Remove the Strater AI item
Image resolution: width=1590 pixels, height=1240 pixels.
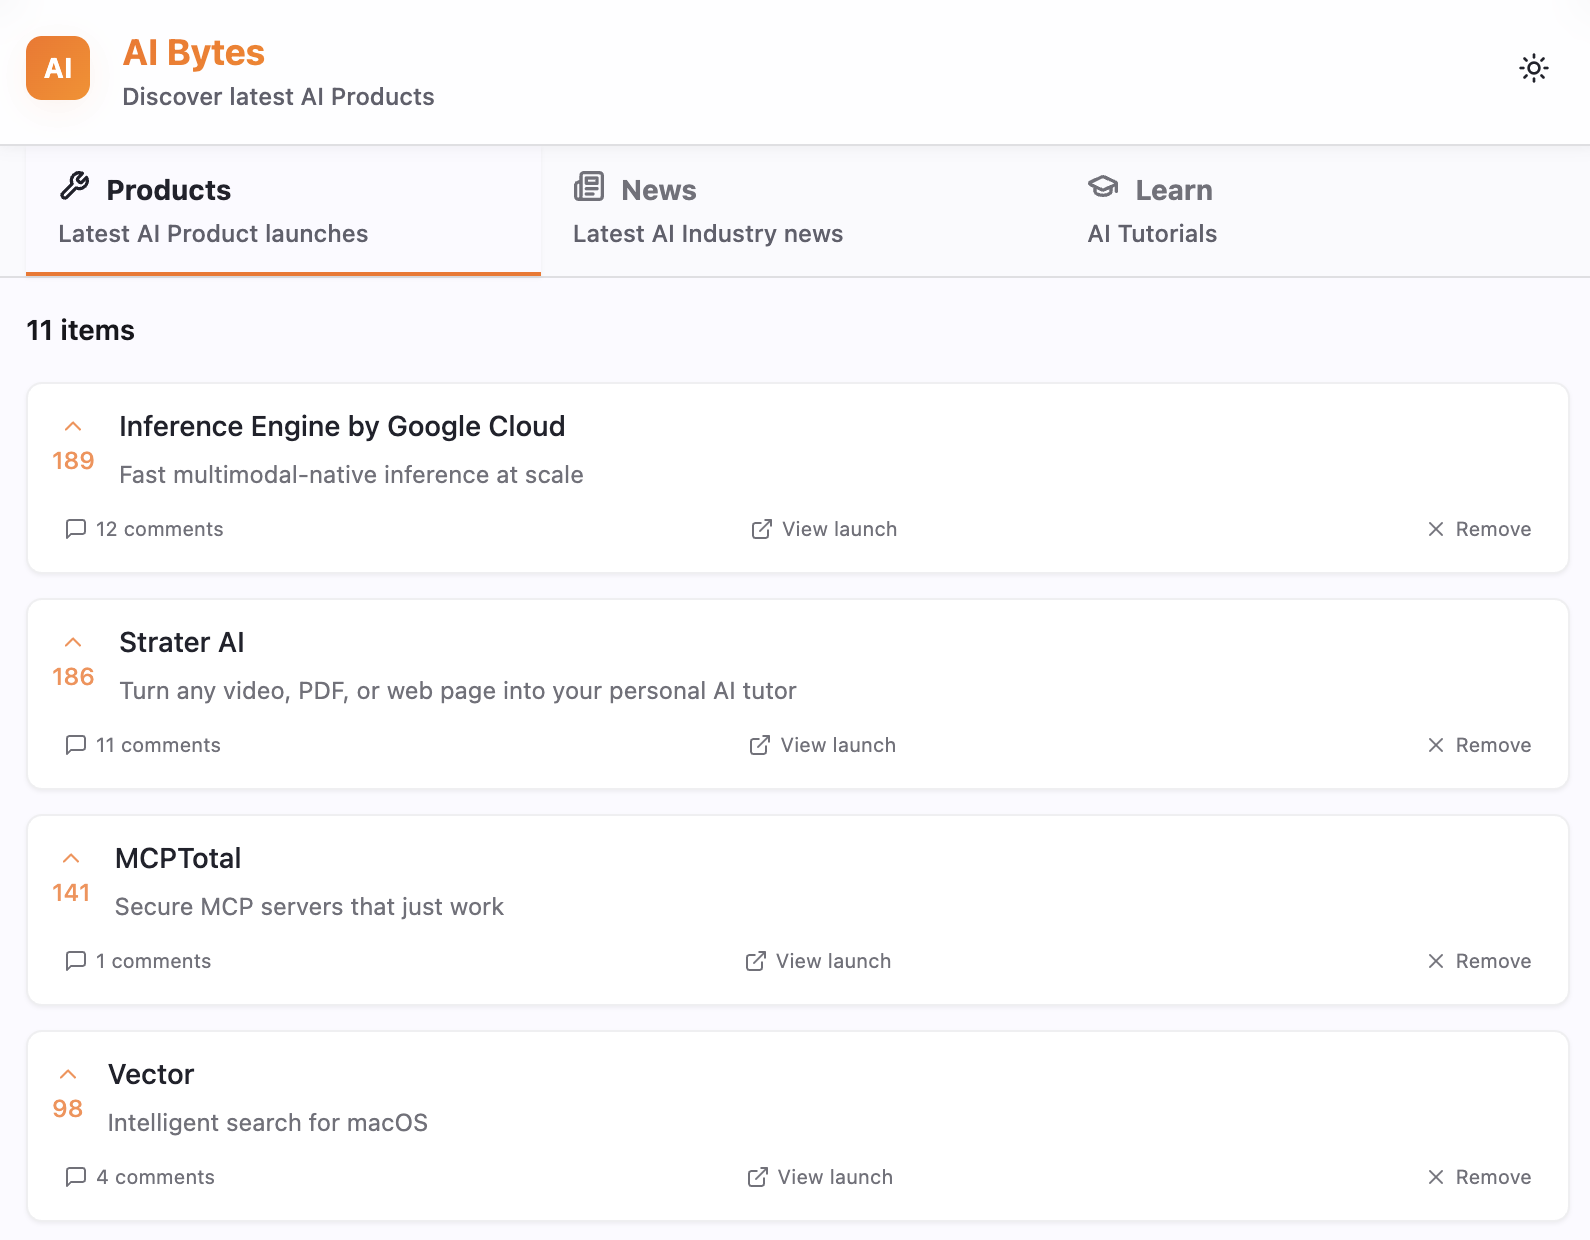[1479, 745]
